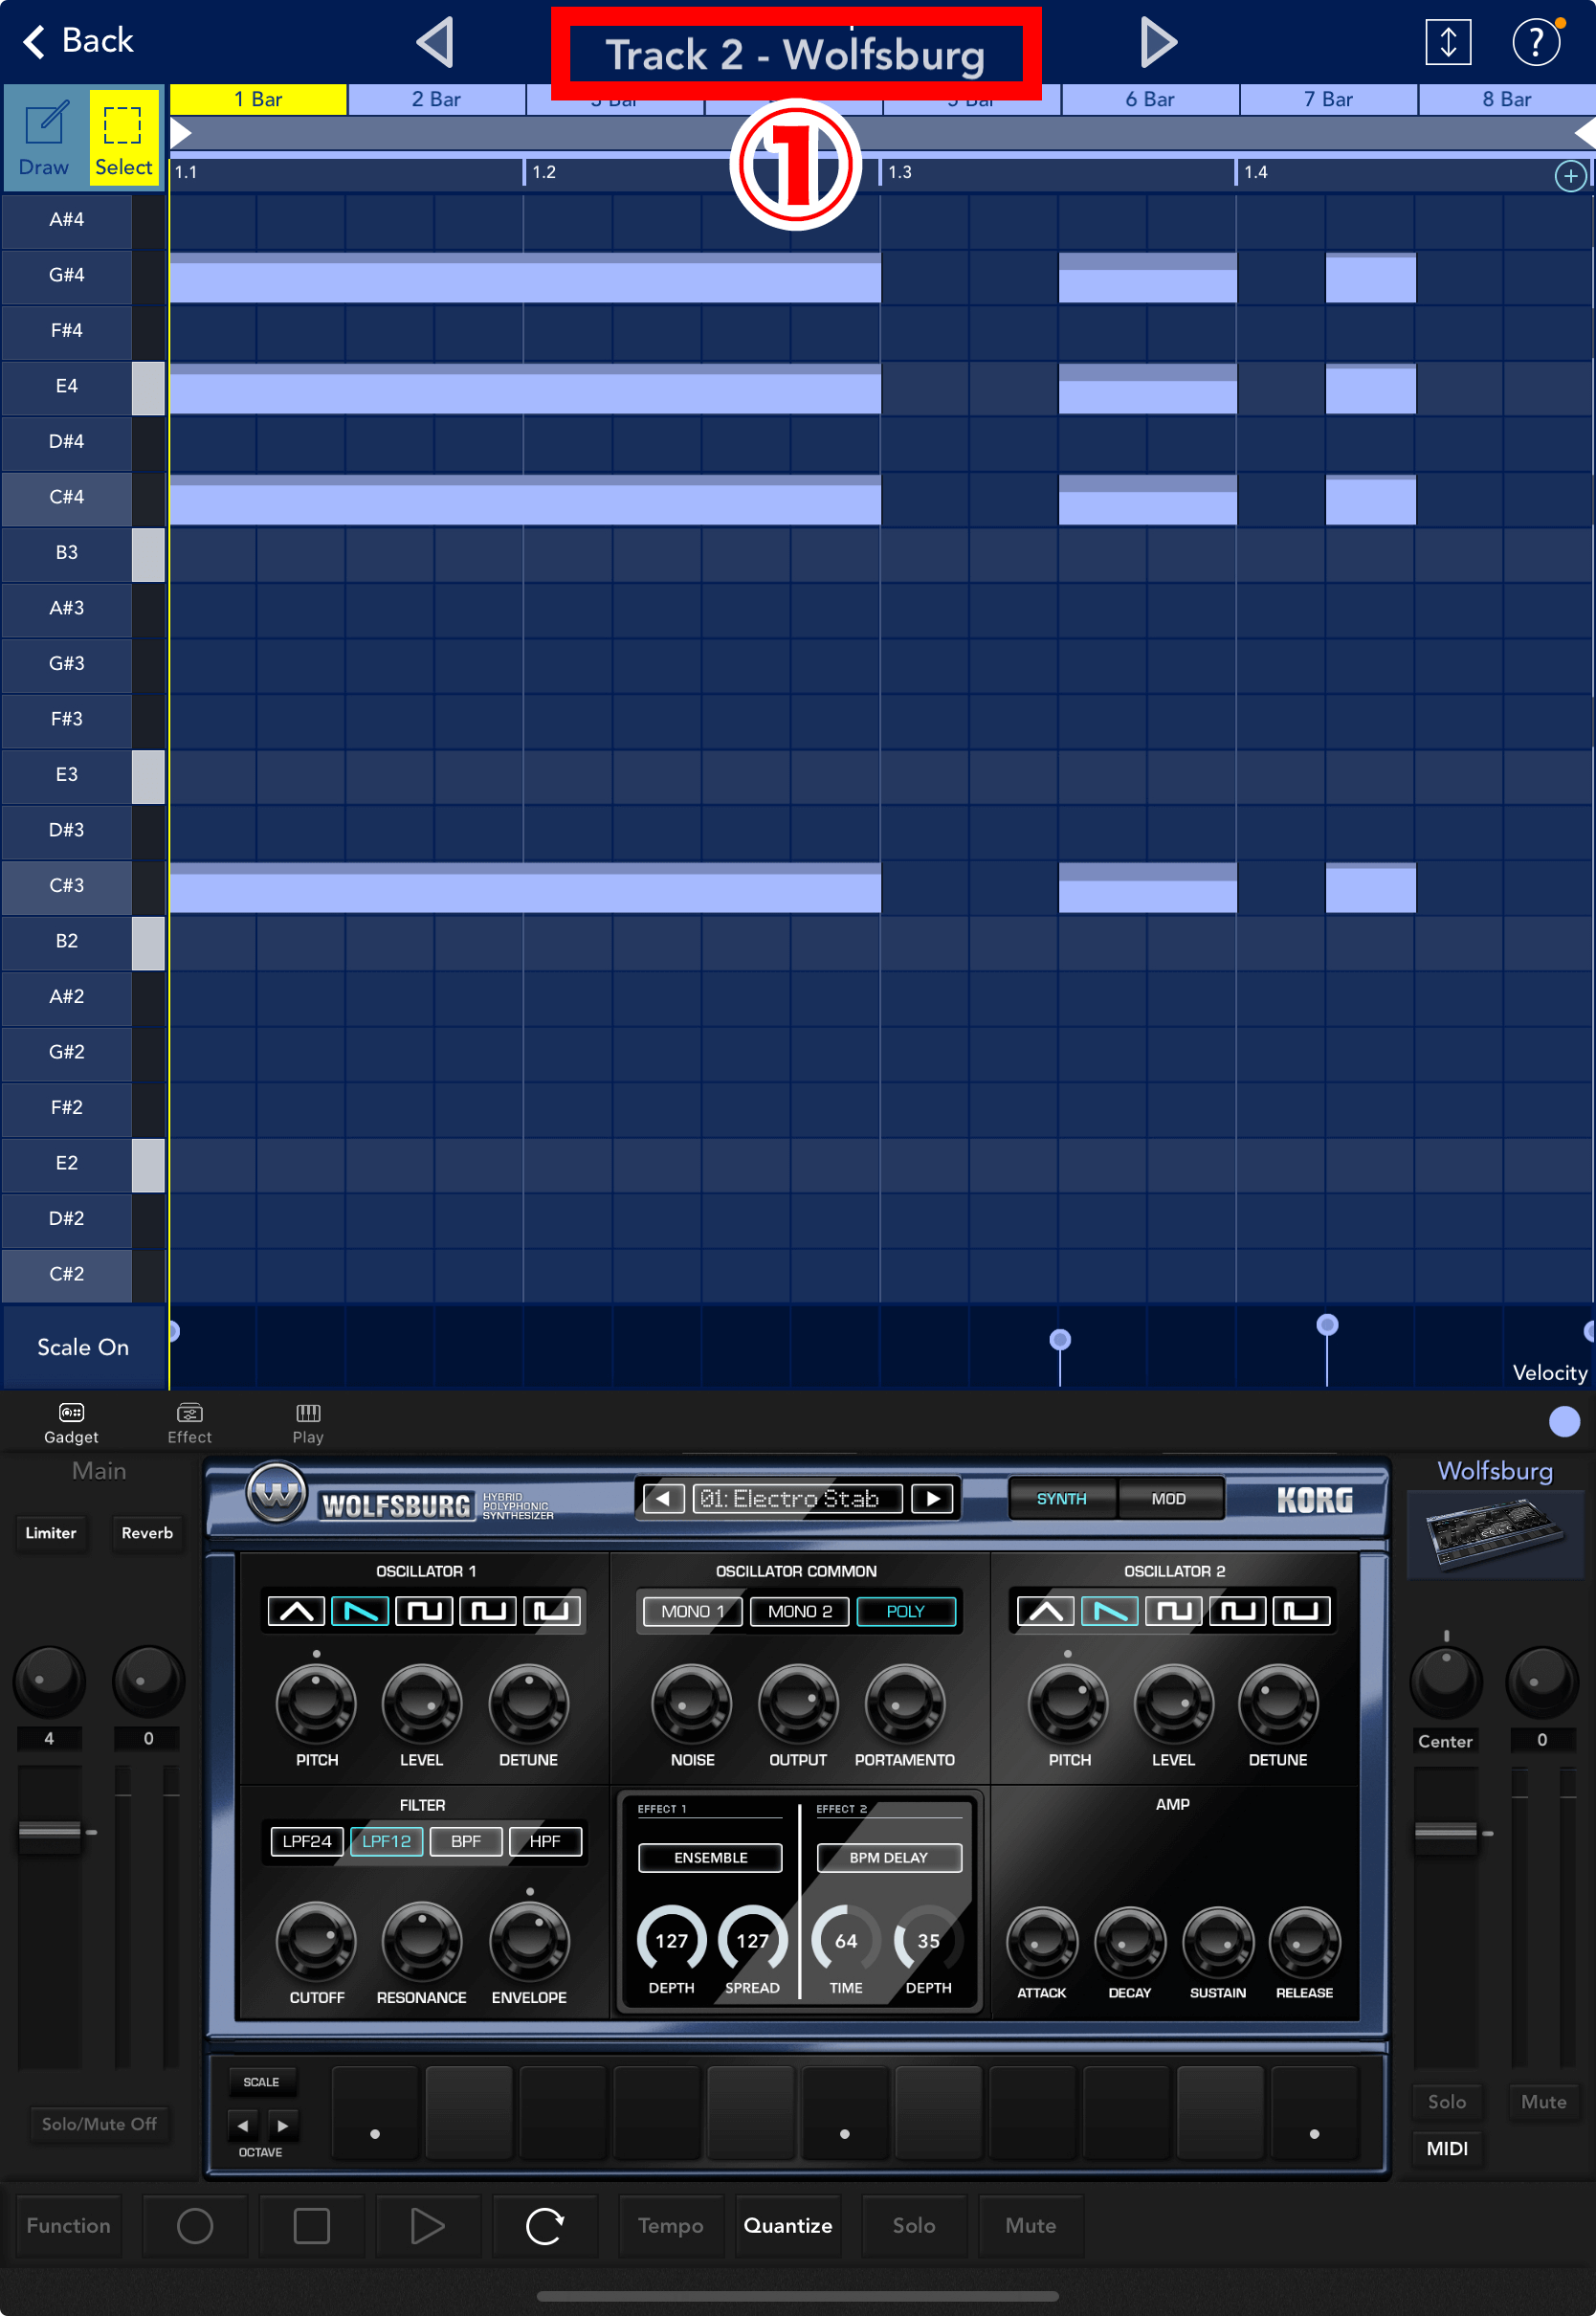Toggle Solo on the Wolfsburg channel

(x=1446, y=2101)
